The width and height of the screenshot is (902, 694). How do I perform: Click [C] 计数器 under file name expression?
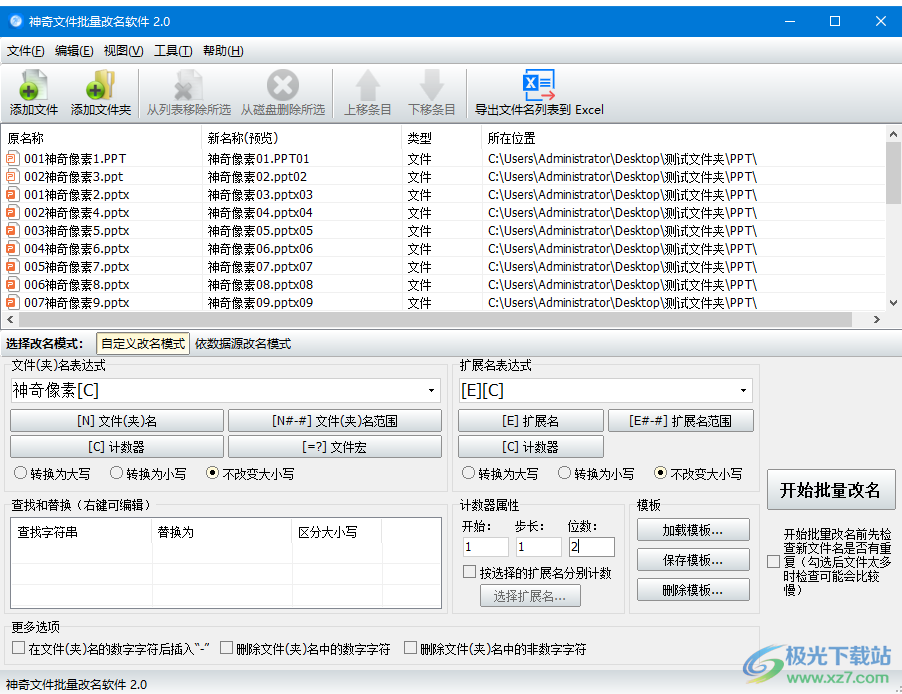(117, 447)
